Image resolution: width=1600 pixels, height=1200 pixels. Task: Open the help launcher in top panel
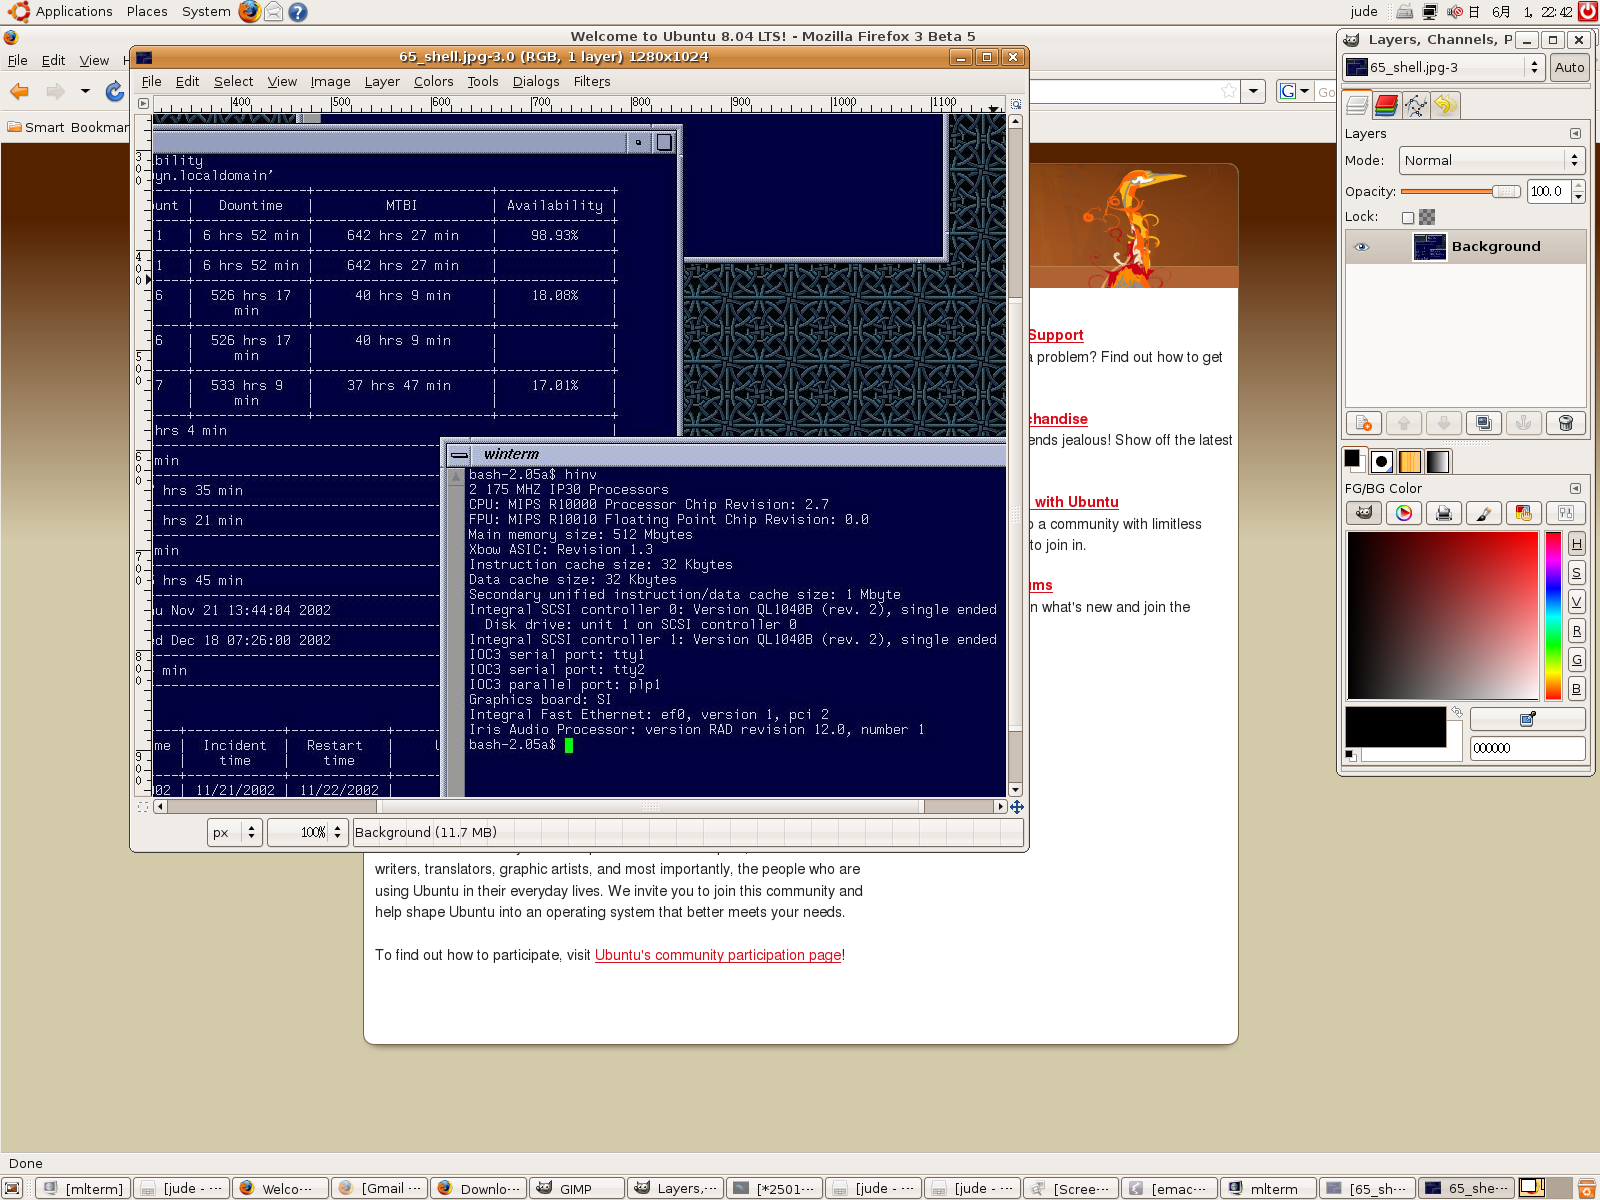pyautogui.click(x=298, y=12)
